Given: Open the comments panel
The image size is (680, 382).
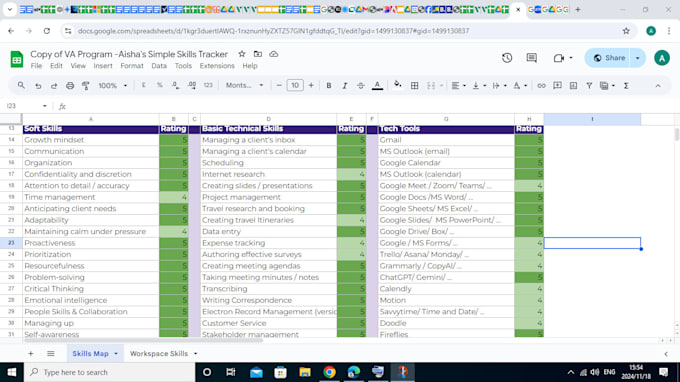Looking at the screenshot, I should point(532,58).
